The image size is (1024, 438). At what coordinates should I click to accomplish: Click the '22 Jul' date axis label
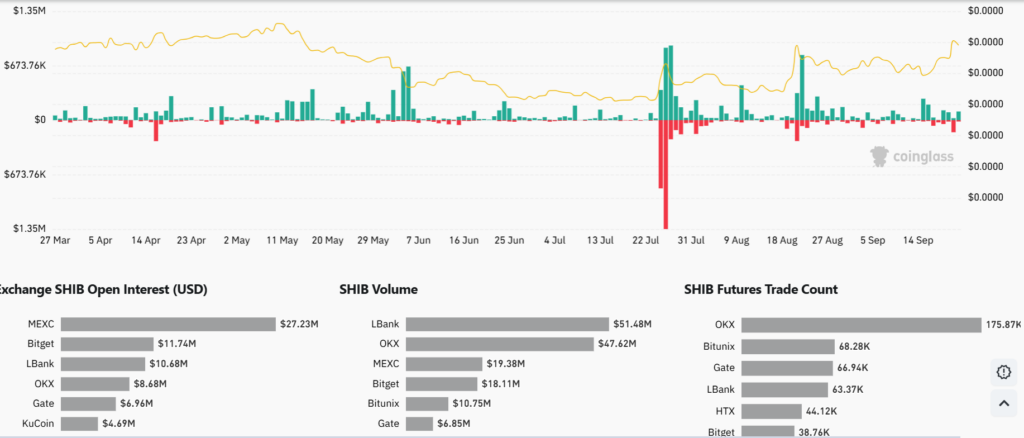[646, 240]
